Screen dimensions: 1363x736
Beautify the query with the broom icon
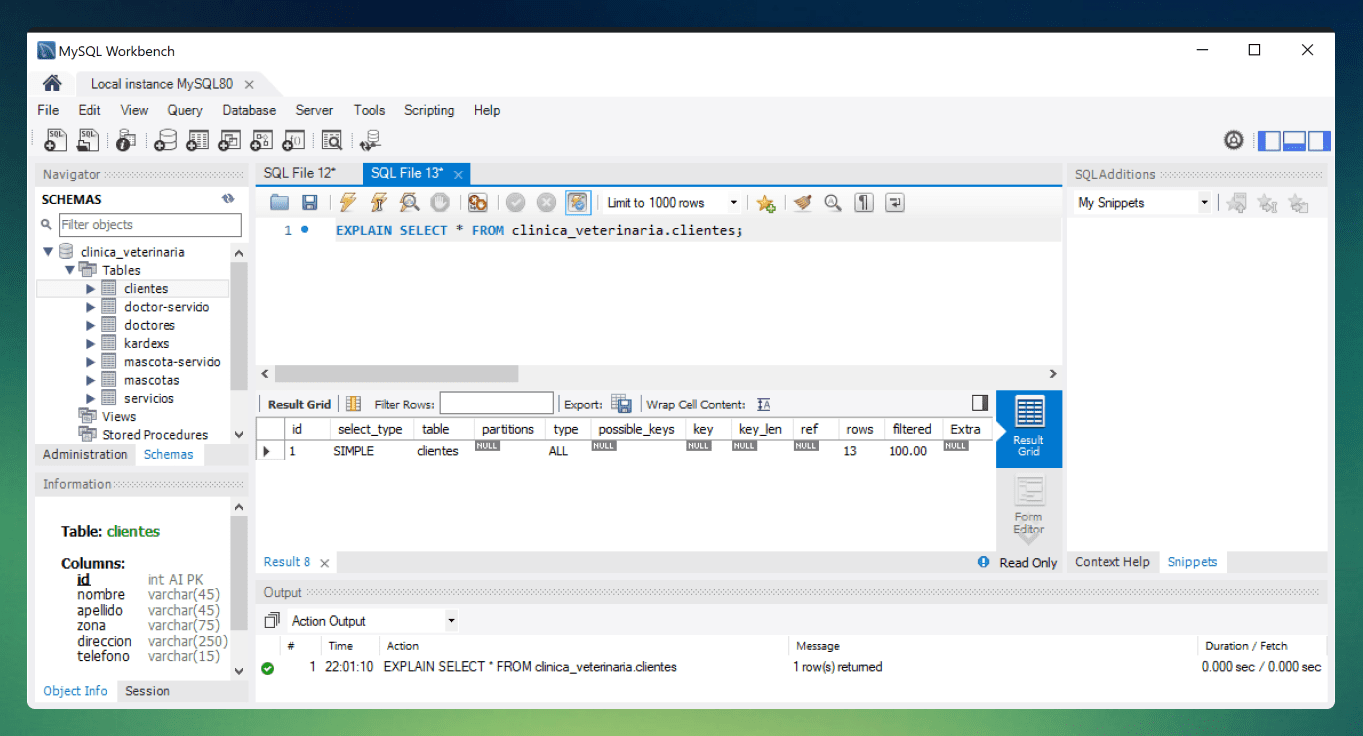point(802,203)
